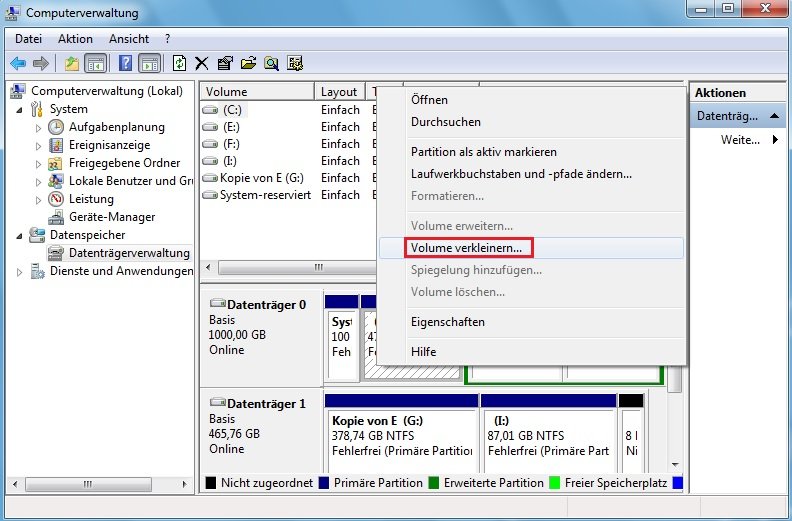
Task: Click the blue Back arrow in toolbar
Action: 18,64
